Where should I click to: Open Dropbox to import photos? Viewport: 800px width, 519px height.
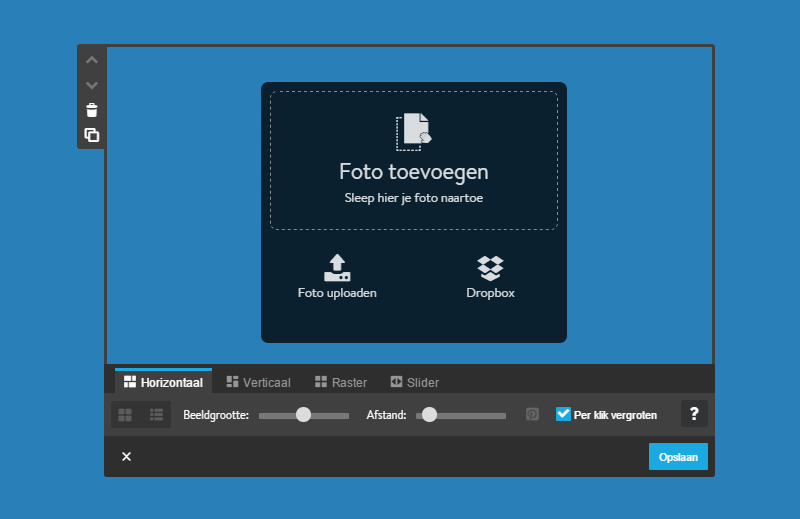[x=490, y=277]
